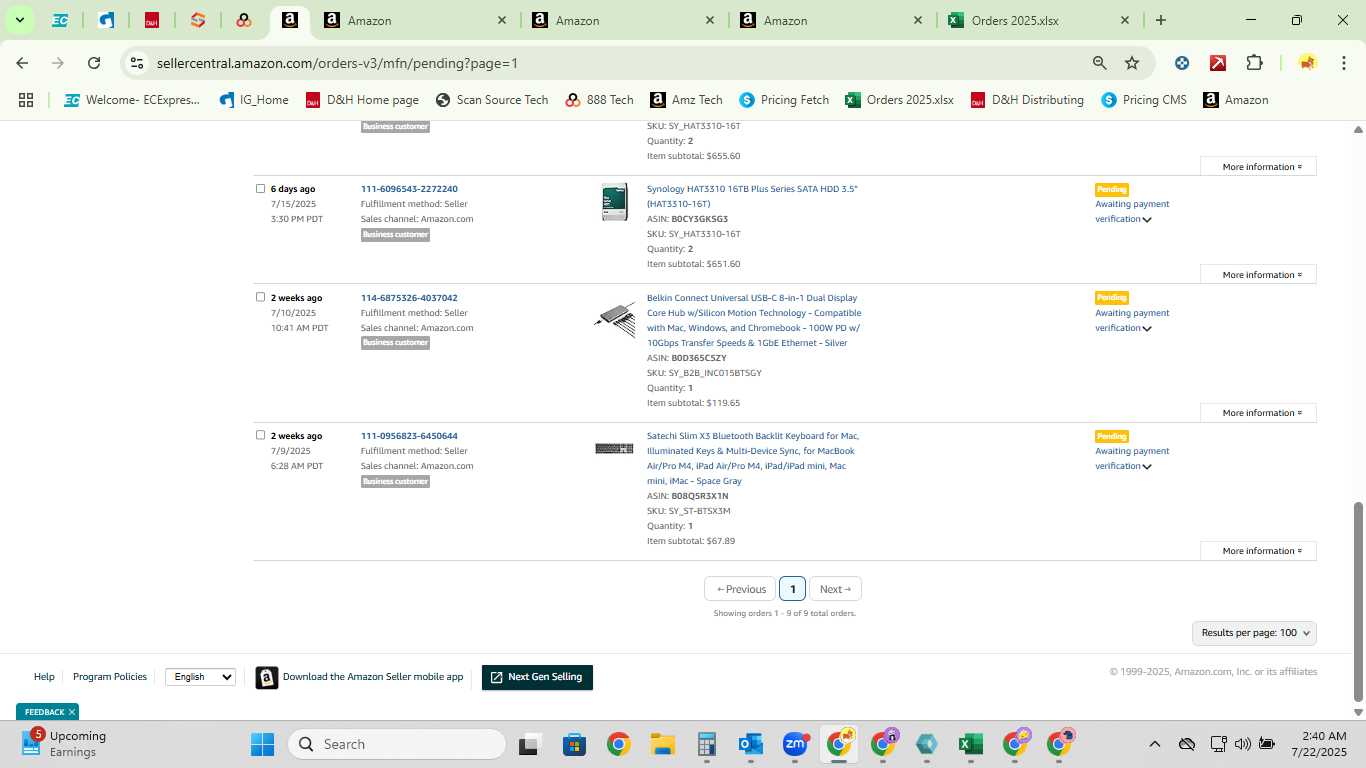The image size is (1366, 768).
Task: Bookmark this page with the star icon
Action: click(x=1132, y=63)
